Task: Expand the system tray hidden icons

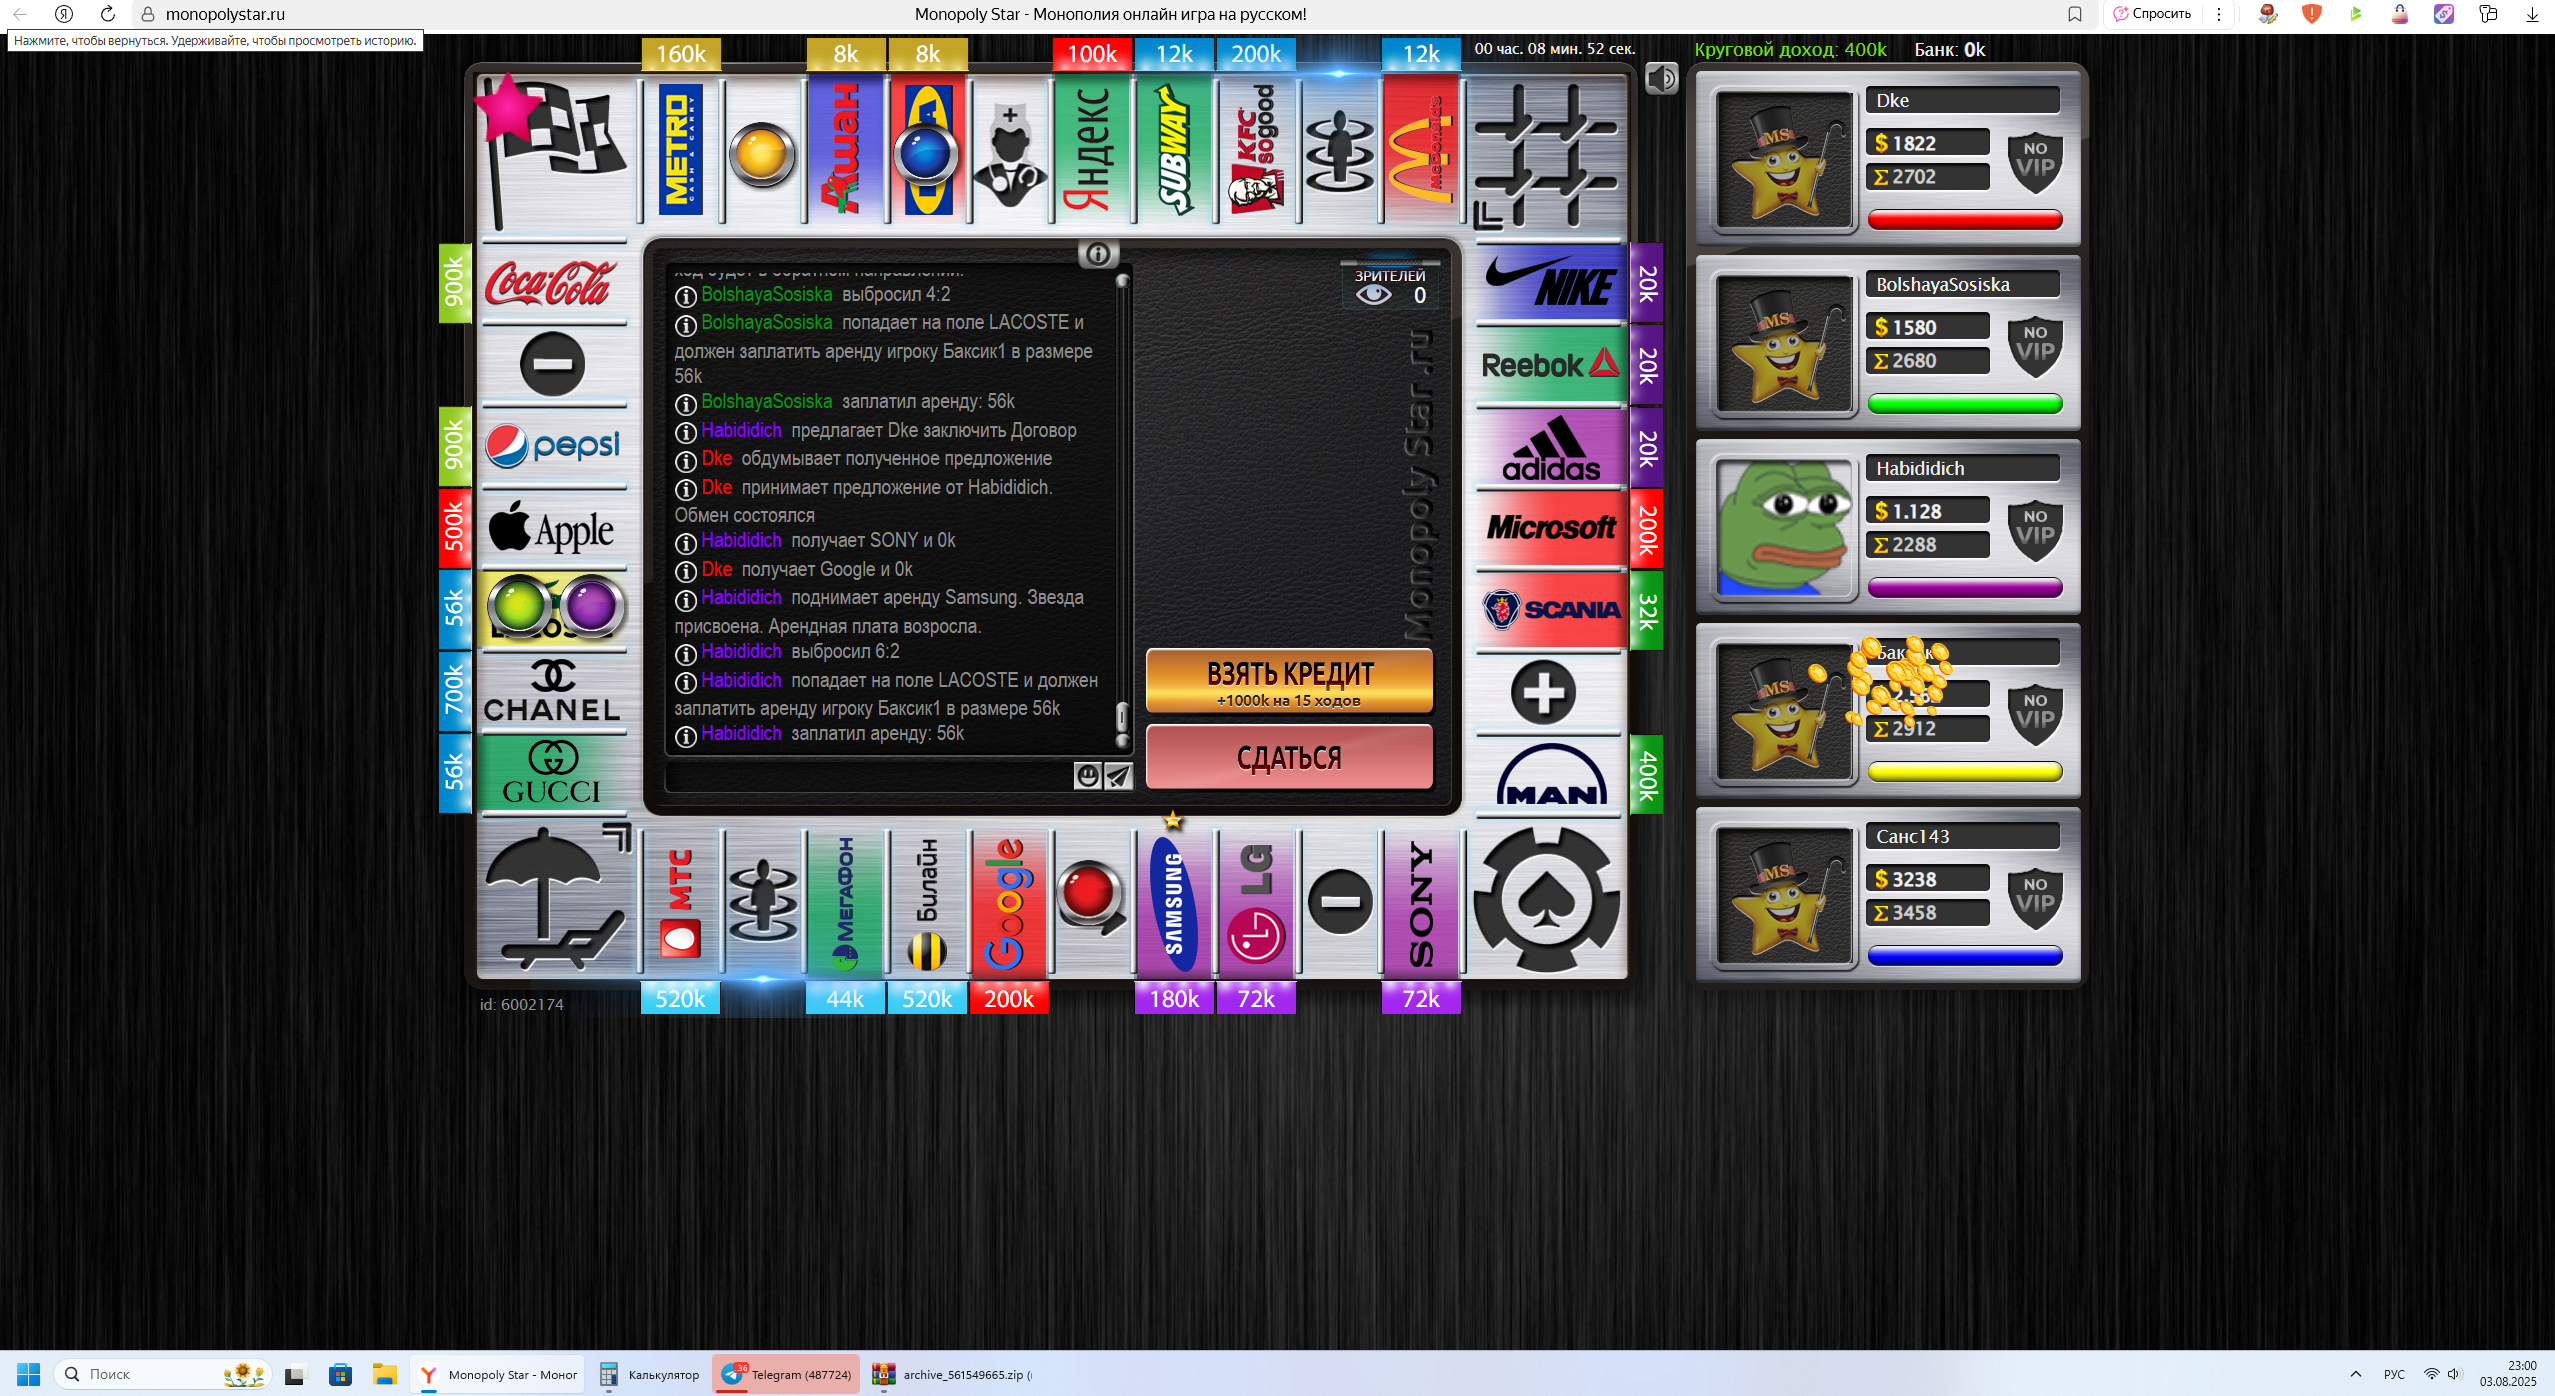Action: [x=2356, y=1374]
